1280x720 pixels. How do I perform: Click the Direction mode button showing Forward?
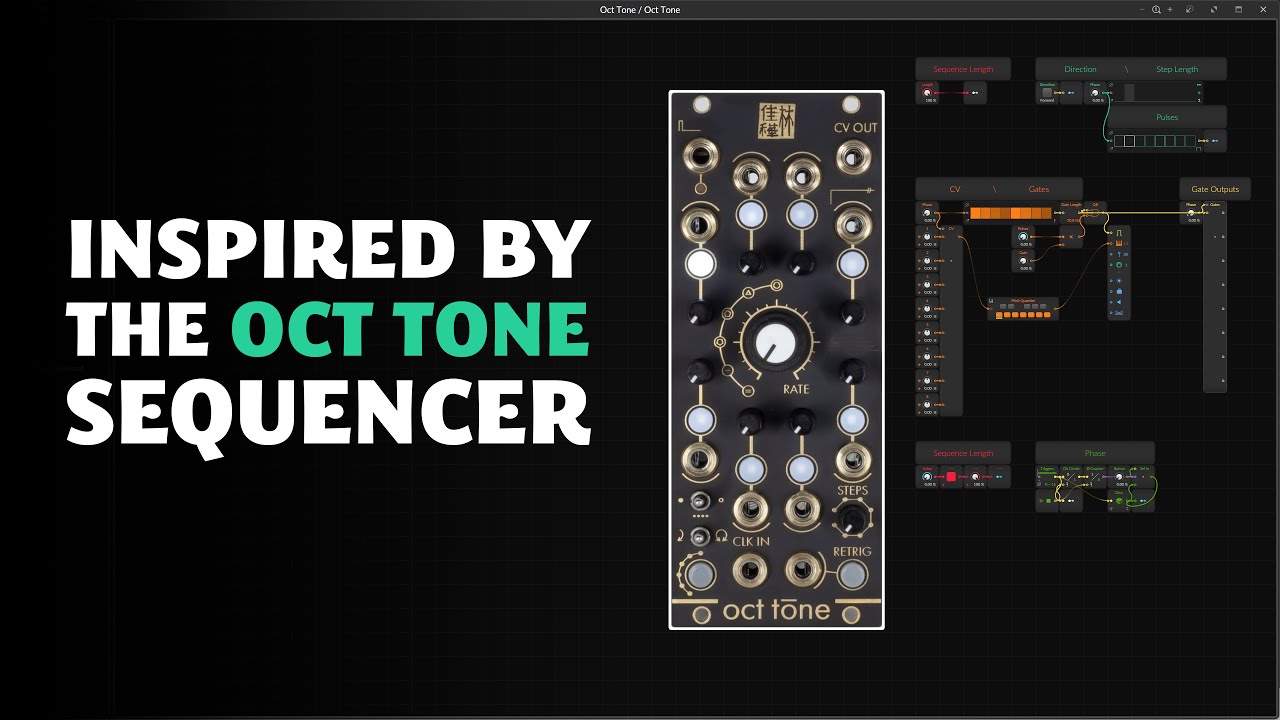point(1047,92)
